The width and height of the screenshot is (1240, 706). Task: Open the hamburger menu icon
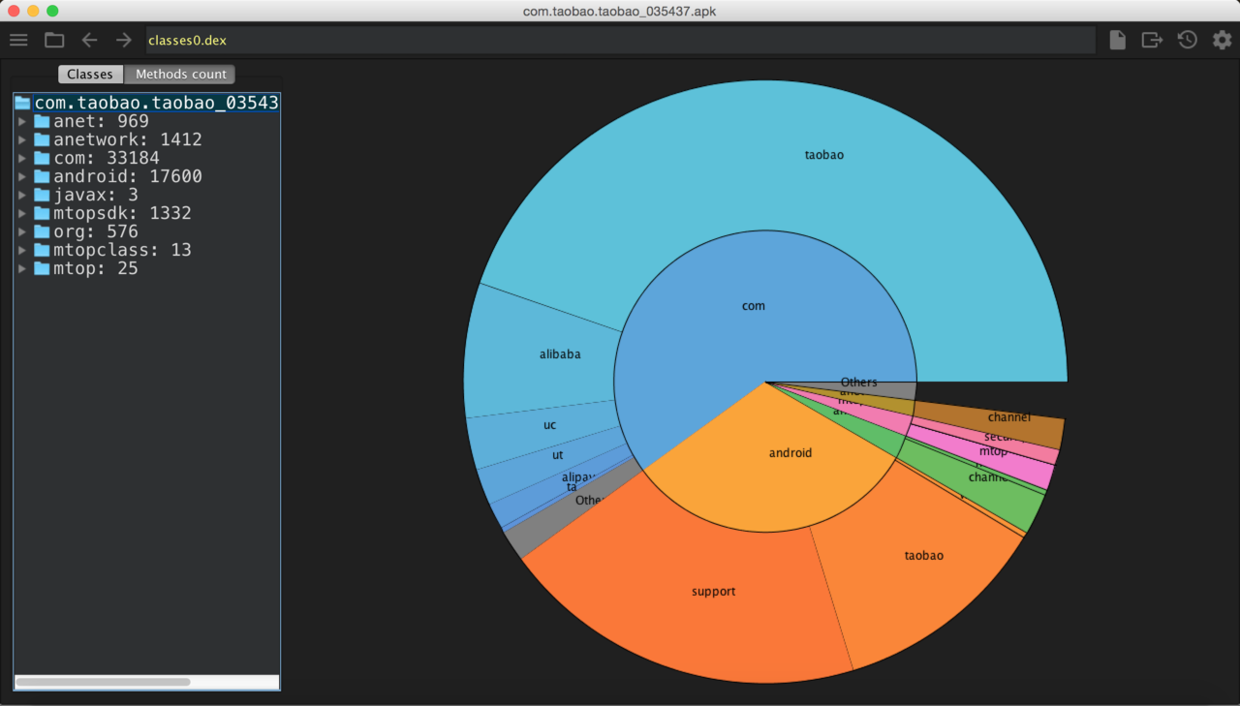point(19,40)
